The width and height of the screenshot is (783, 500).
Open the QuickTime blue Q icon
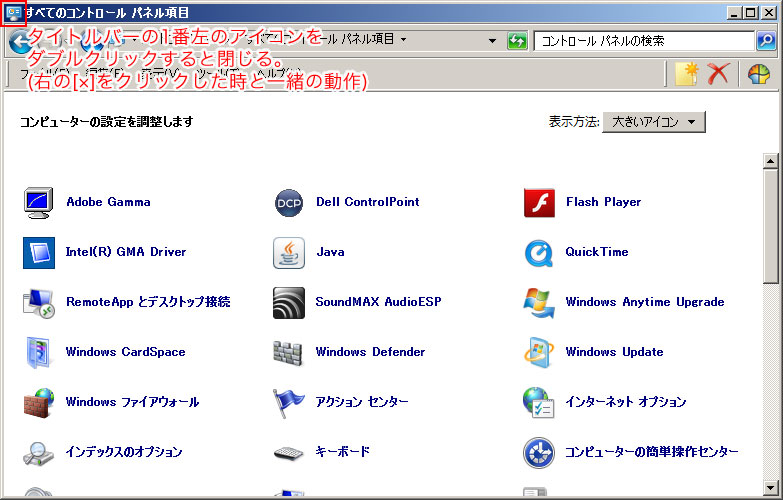point(539,253)
